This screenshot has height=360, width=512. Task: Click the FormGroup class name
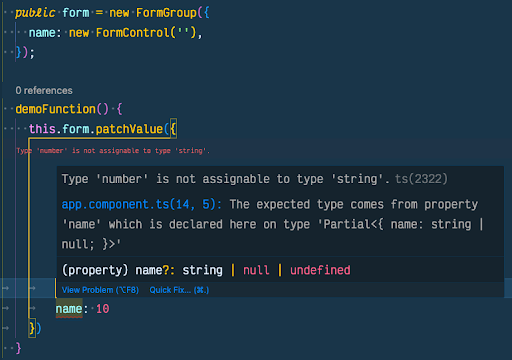click(x=166, y=13)
